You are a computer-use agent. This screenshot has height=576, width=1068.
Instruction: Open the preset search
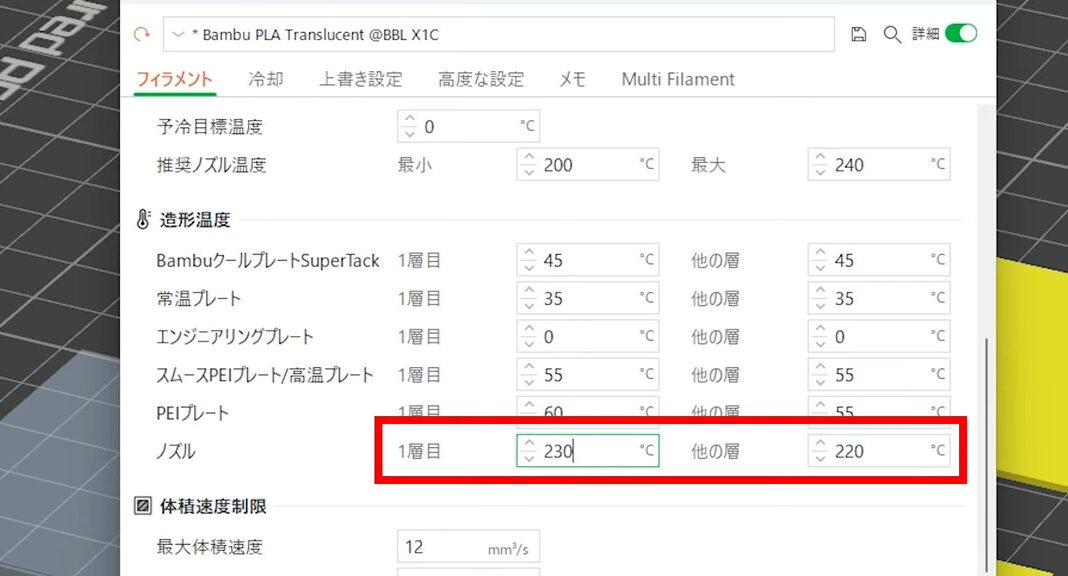[892, 33]
